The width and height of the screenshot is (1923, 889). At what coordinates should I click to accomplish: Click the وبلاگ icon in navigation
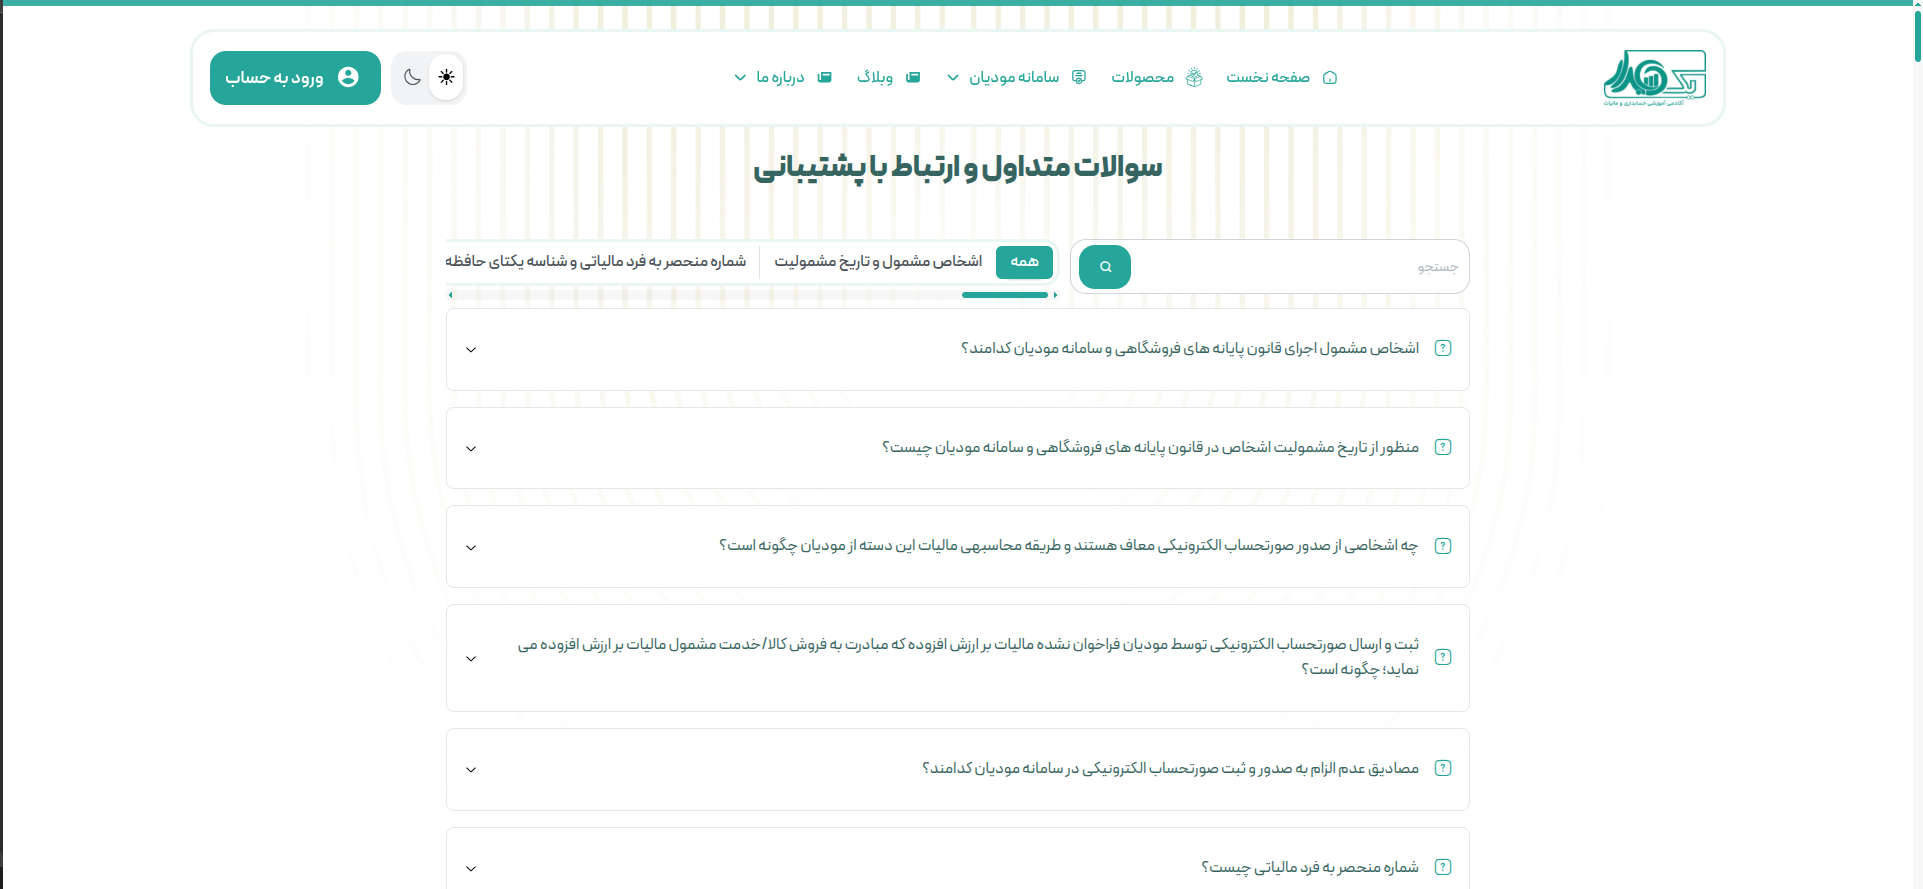click(x=913, y=78)
